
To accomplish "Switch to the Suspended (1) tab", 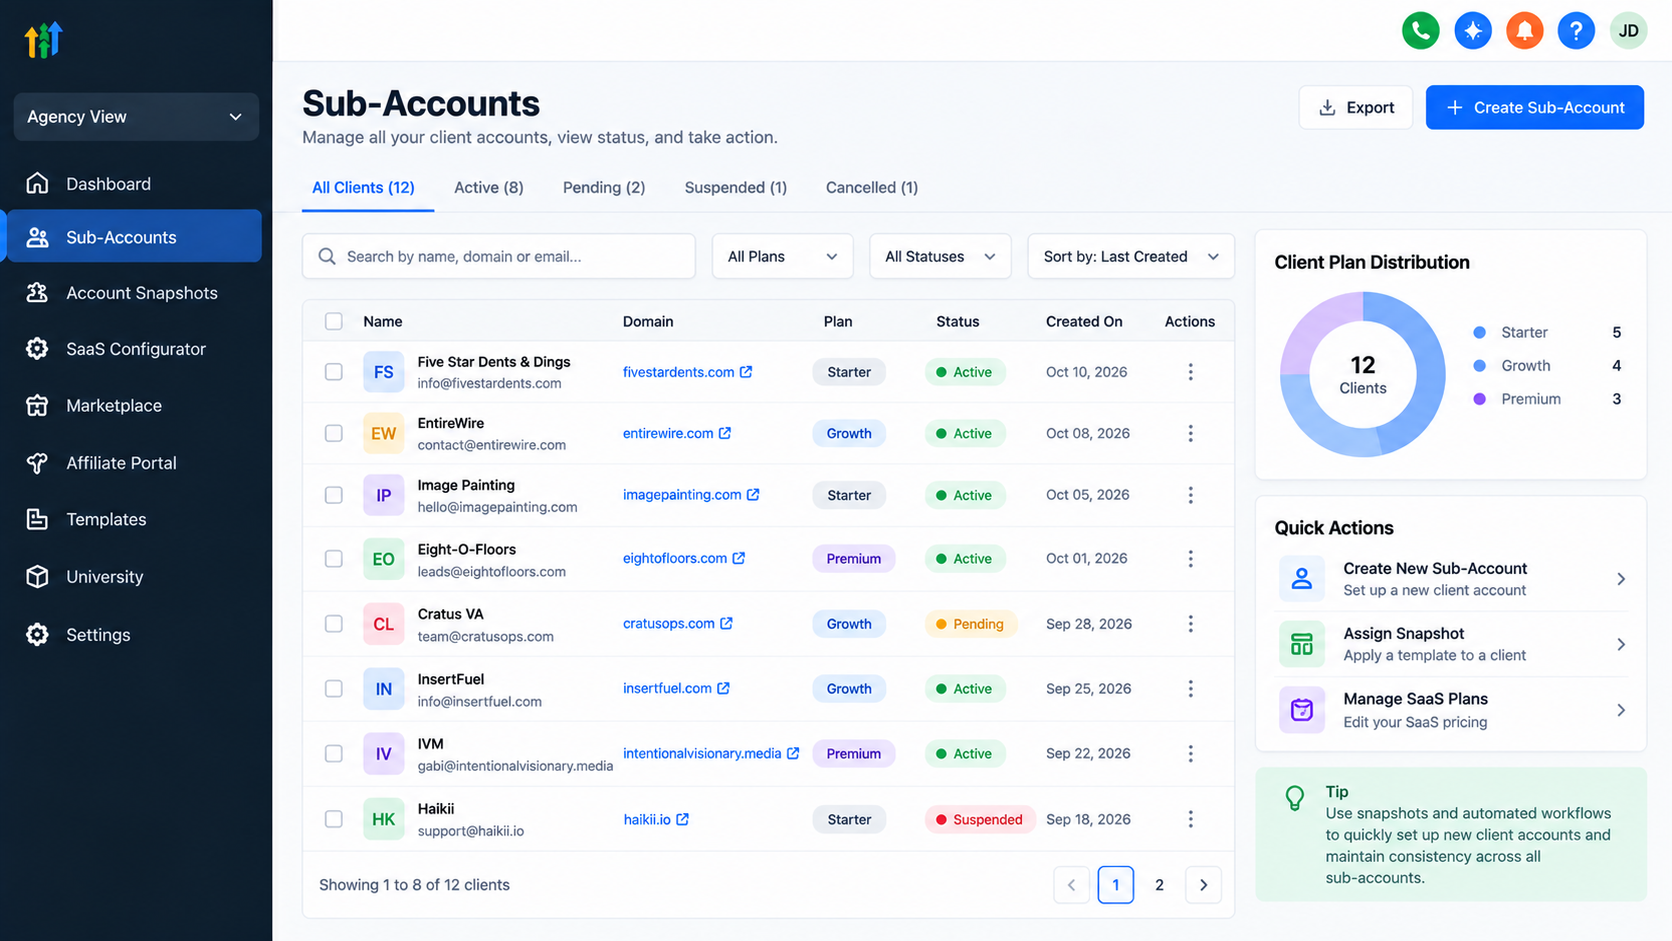I will pos(735,188).
